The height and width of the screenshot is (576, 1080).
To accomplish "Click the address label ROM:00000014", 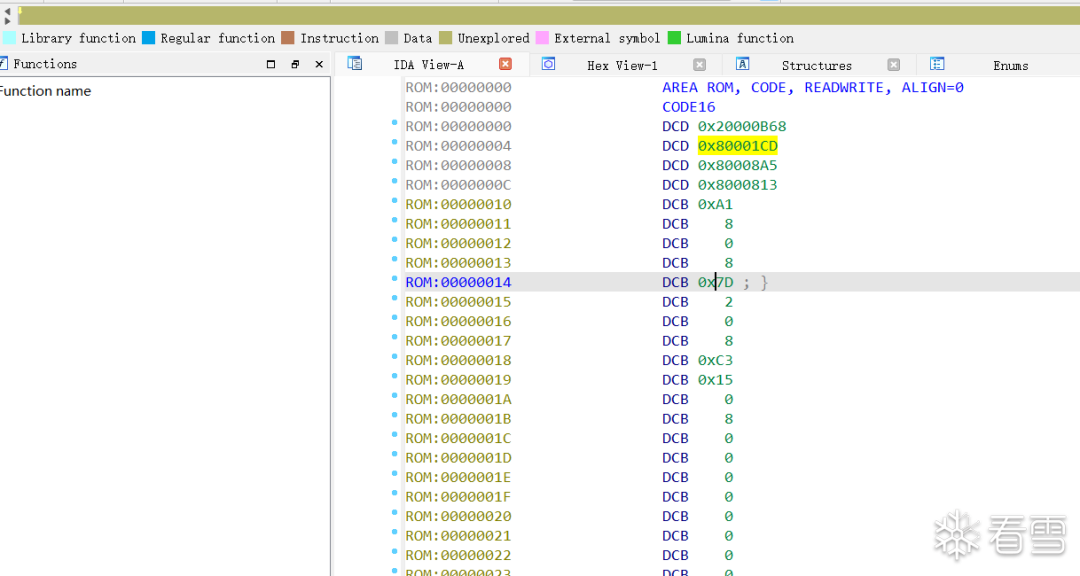I will pos(458,281).
